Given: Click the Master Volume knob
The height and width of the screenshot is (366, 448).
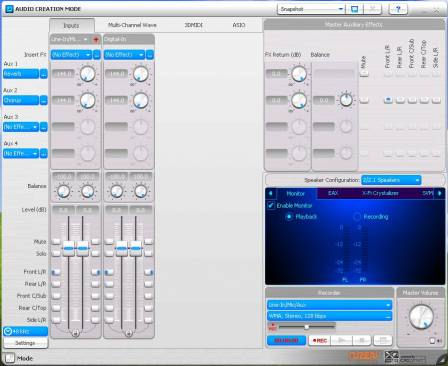Looking at the screenshot, I should tap(421, 317).
